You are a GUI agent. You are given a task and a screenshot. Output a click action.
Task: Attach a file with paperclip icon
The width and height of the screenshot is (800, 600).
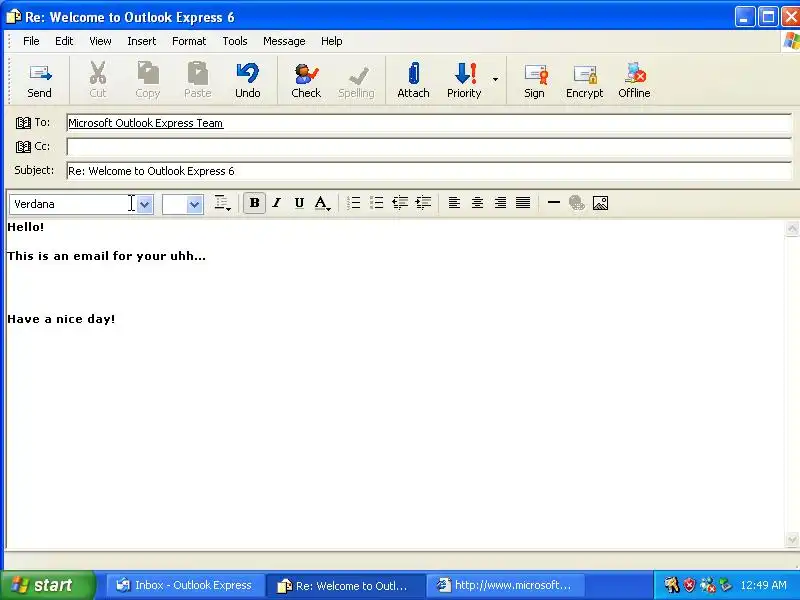(413, 81)
